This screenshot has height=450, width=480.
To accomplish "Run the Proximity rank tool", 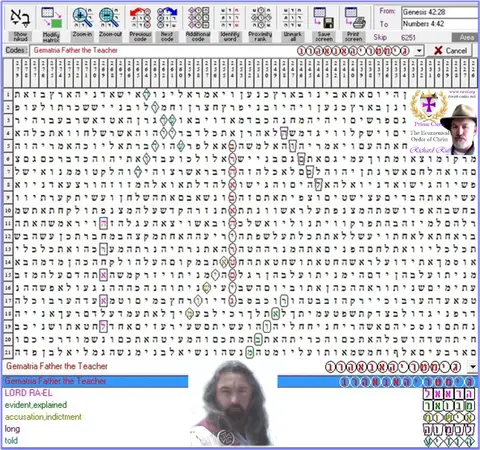I will click(x=260, y=25).
